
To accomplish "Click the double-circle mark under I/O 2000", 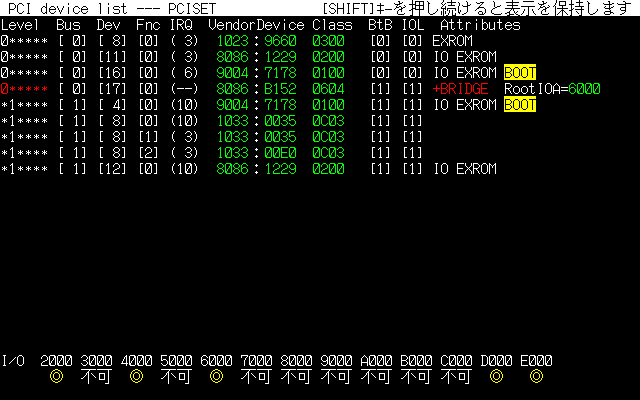I will pos(56,377).
